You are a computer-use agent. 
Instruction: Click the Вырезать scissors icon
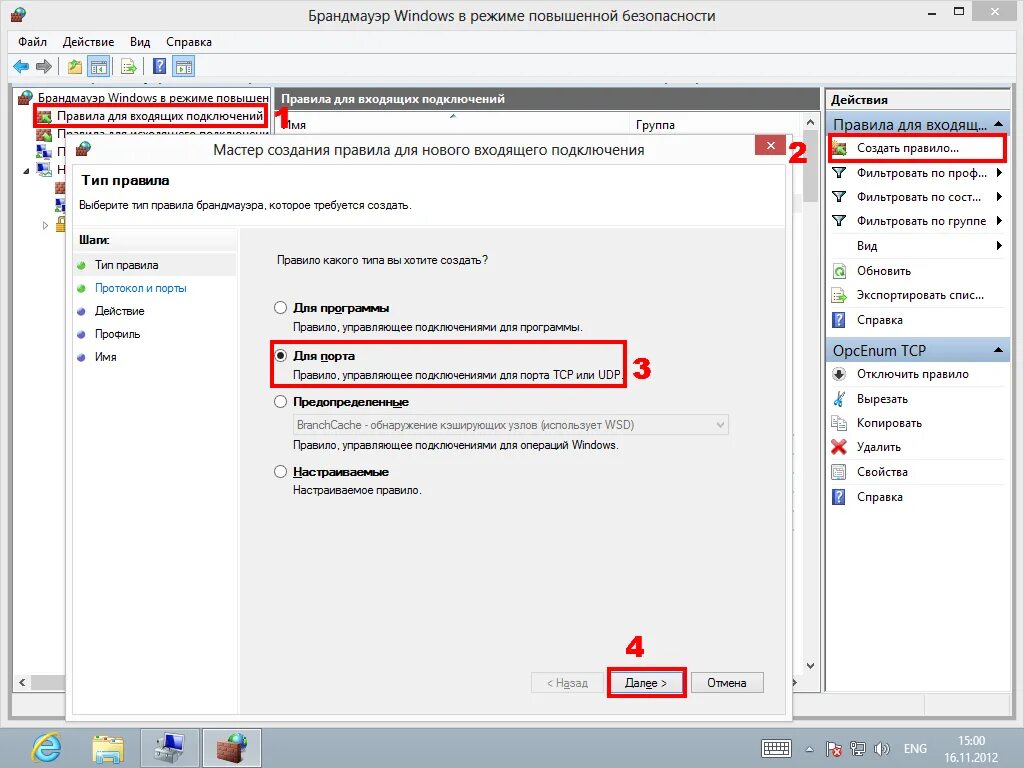tap(839, 399)
